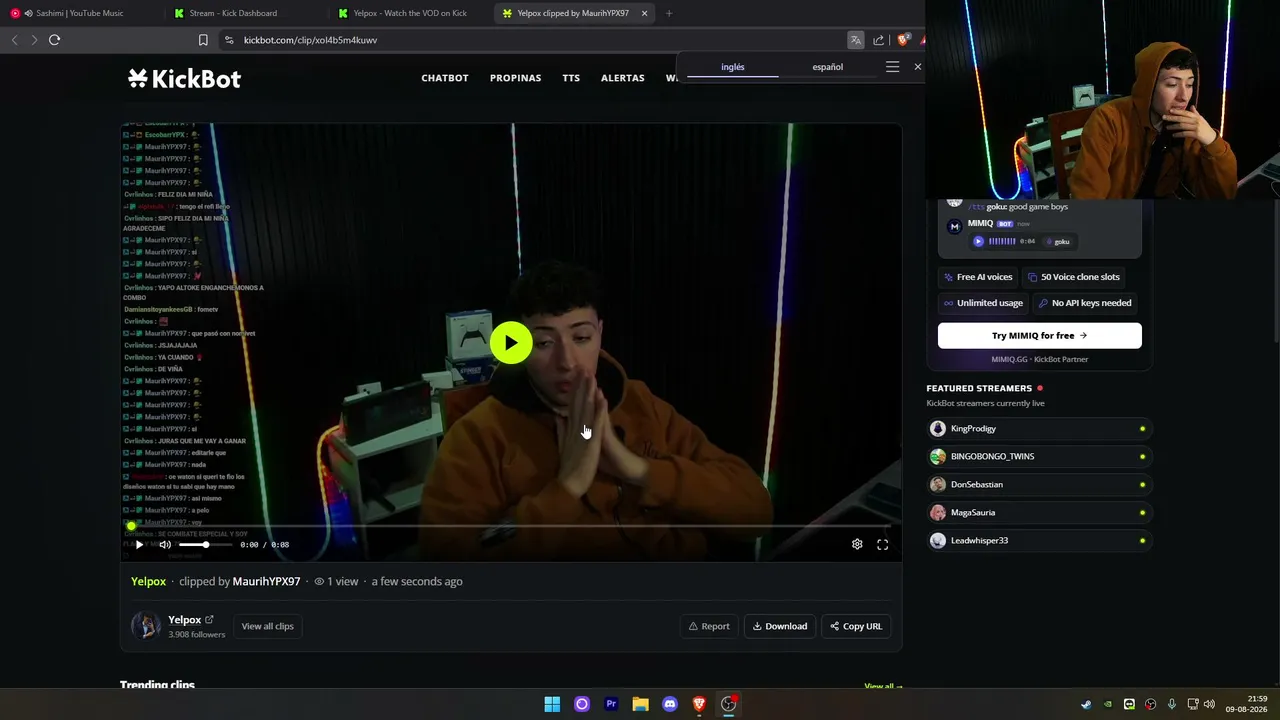This screenshot has width=1280, height=720.
Task: Open the TTS menu item
Action: 571,78
